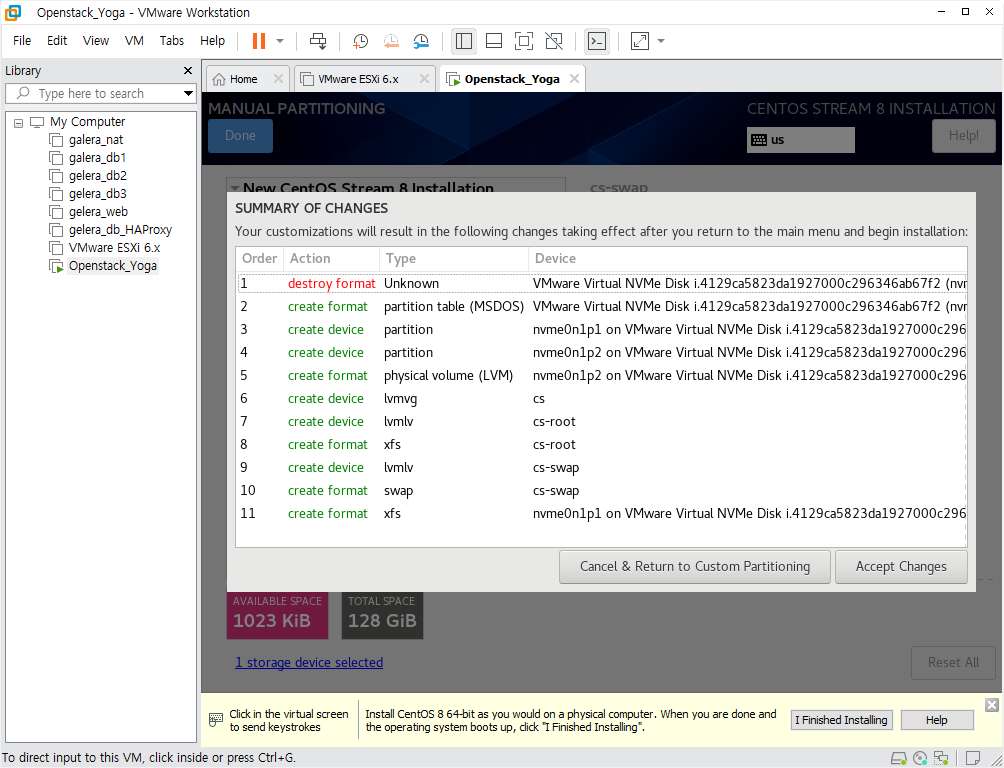Select gelera_db3 in the library
This screenshot has height=768, width=1004.
pyautogui.click(x=97, y=193)
